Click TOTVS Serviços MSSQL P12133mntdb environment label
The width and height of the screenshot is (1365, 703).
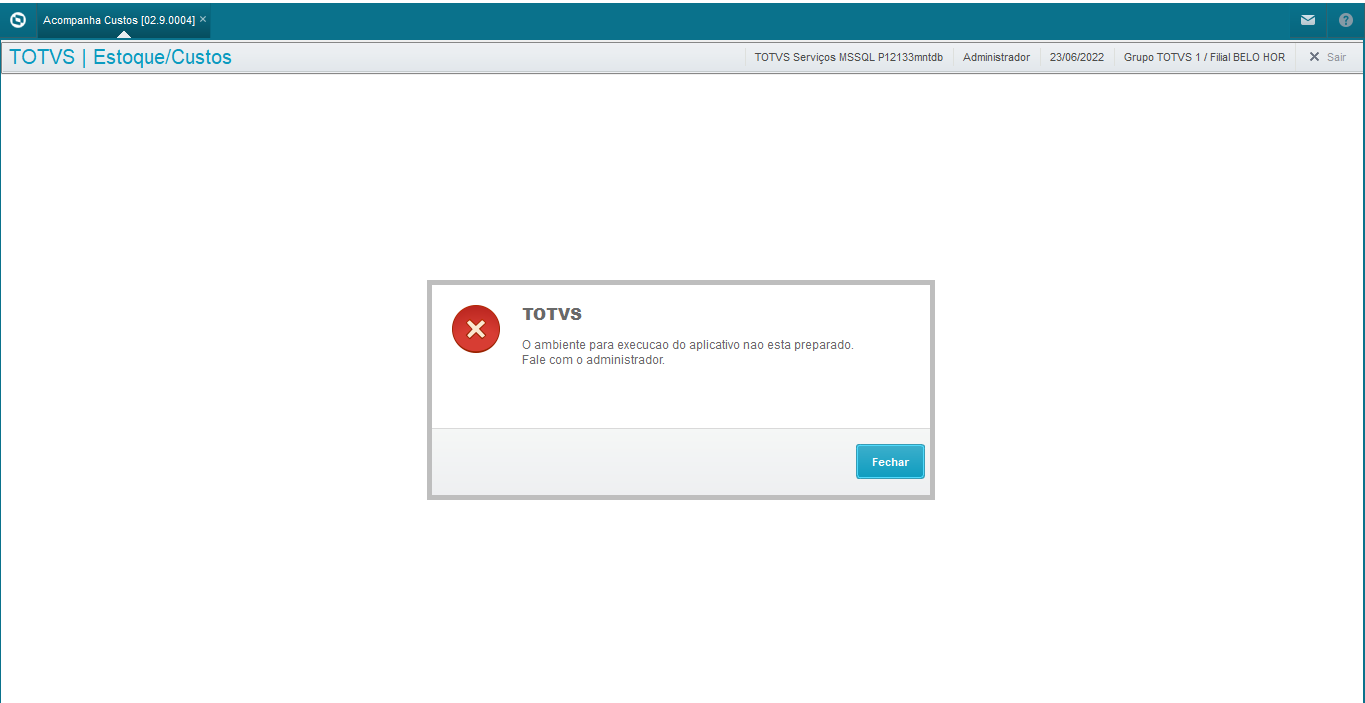[848, 57]
